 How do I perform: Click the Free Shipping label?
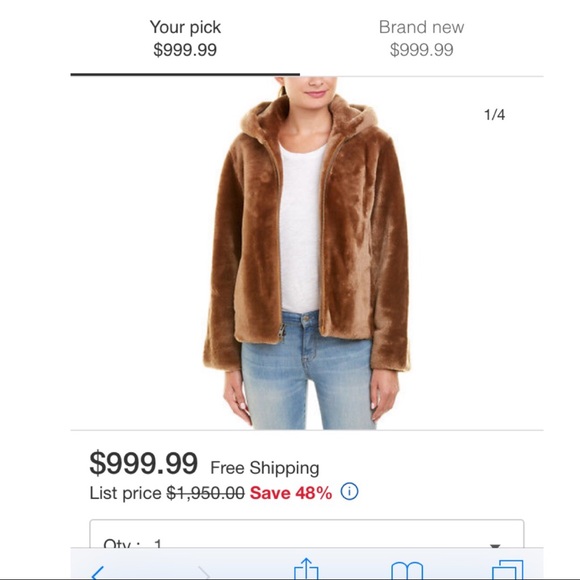pyautogui.click(x=265, y=468)
